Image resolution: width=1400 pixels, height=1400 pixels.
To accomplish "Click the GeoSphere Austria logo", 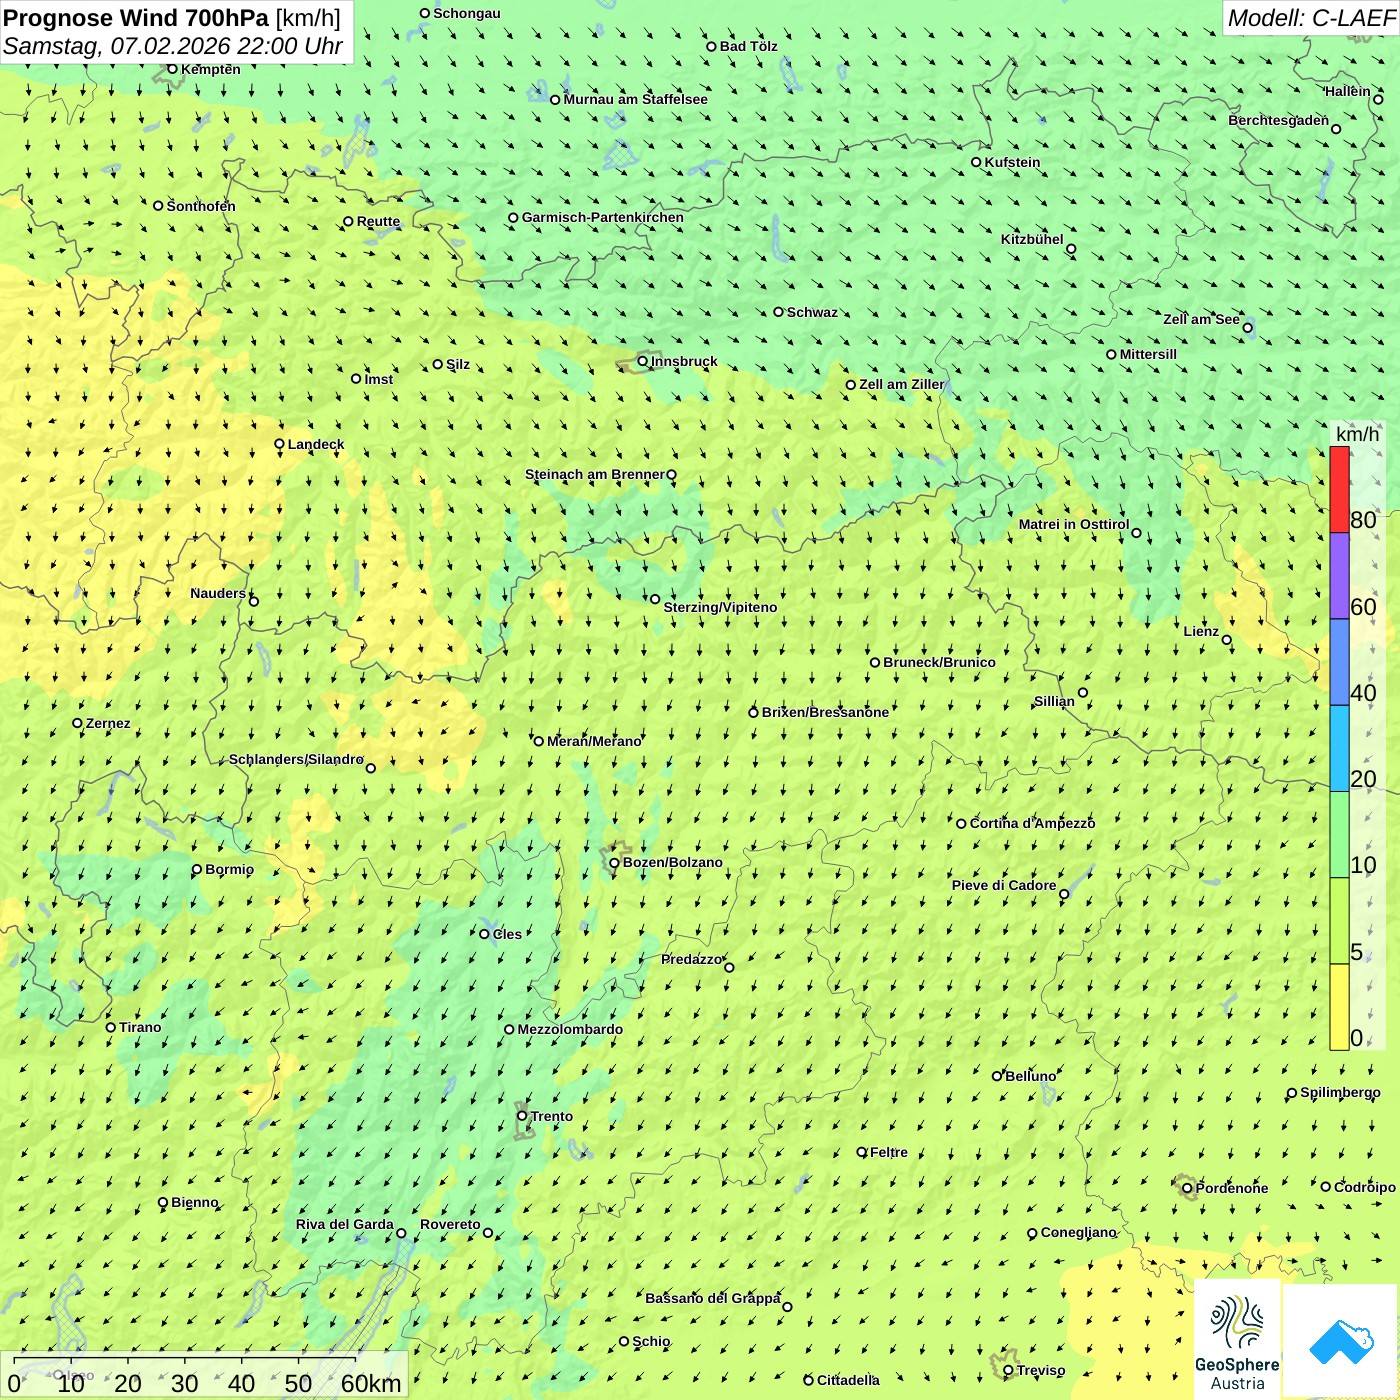I will click(x=1237, y=1341).
